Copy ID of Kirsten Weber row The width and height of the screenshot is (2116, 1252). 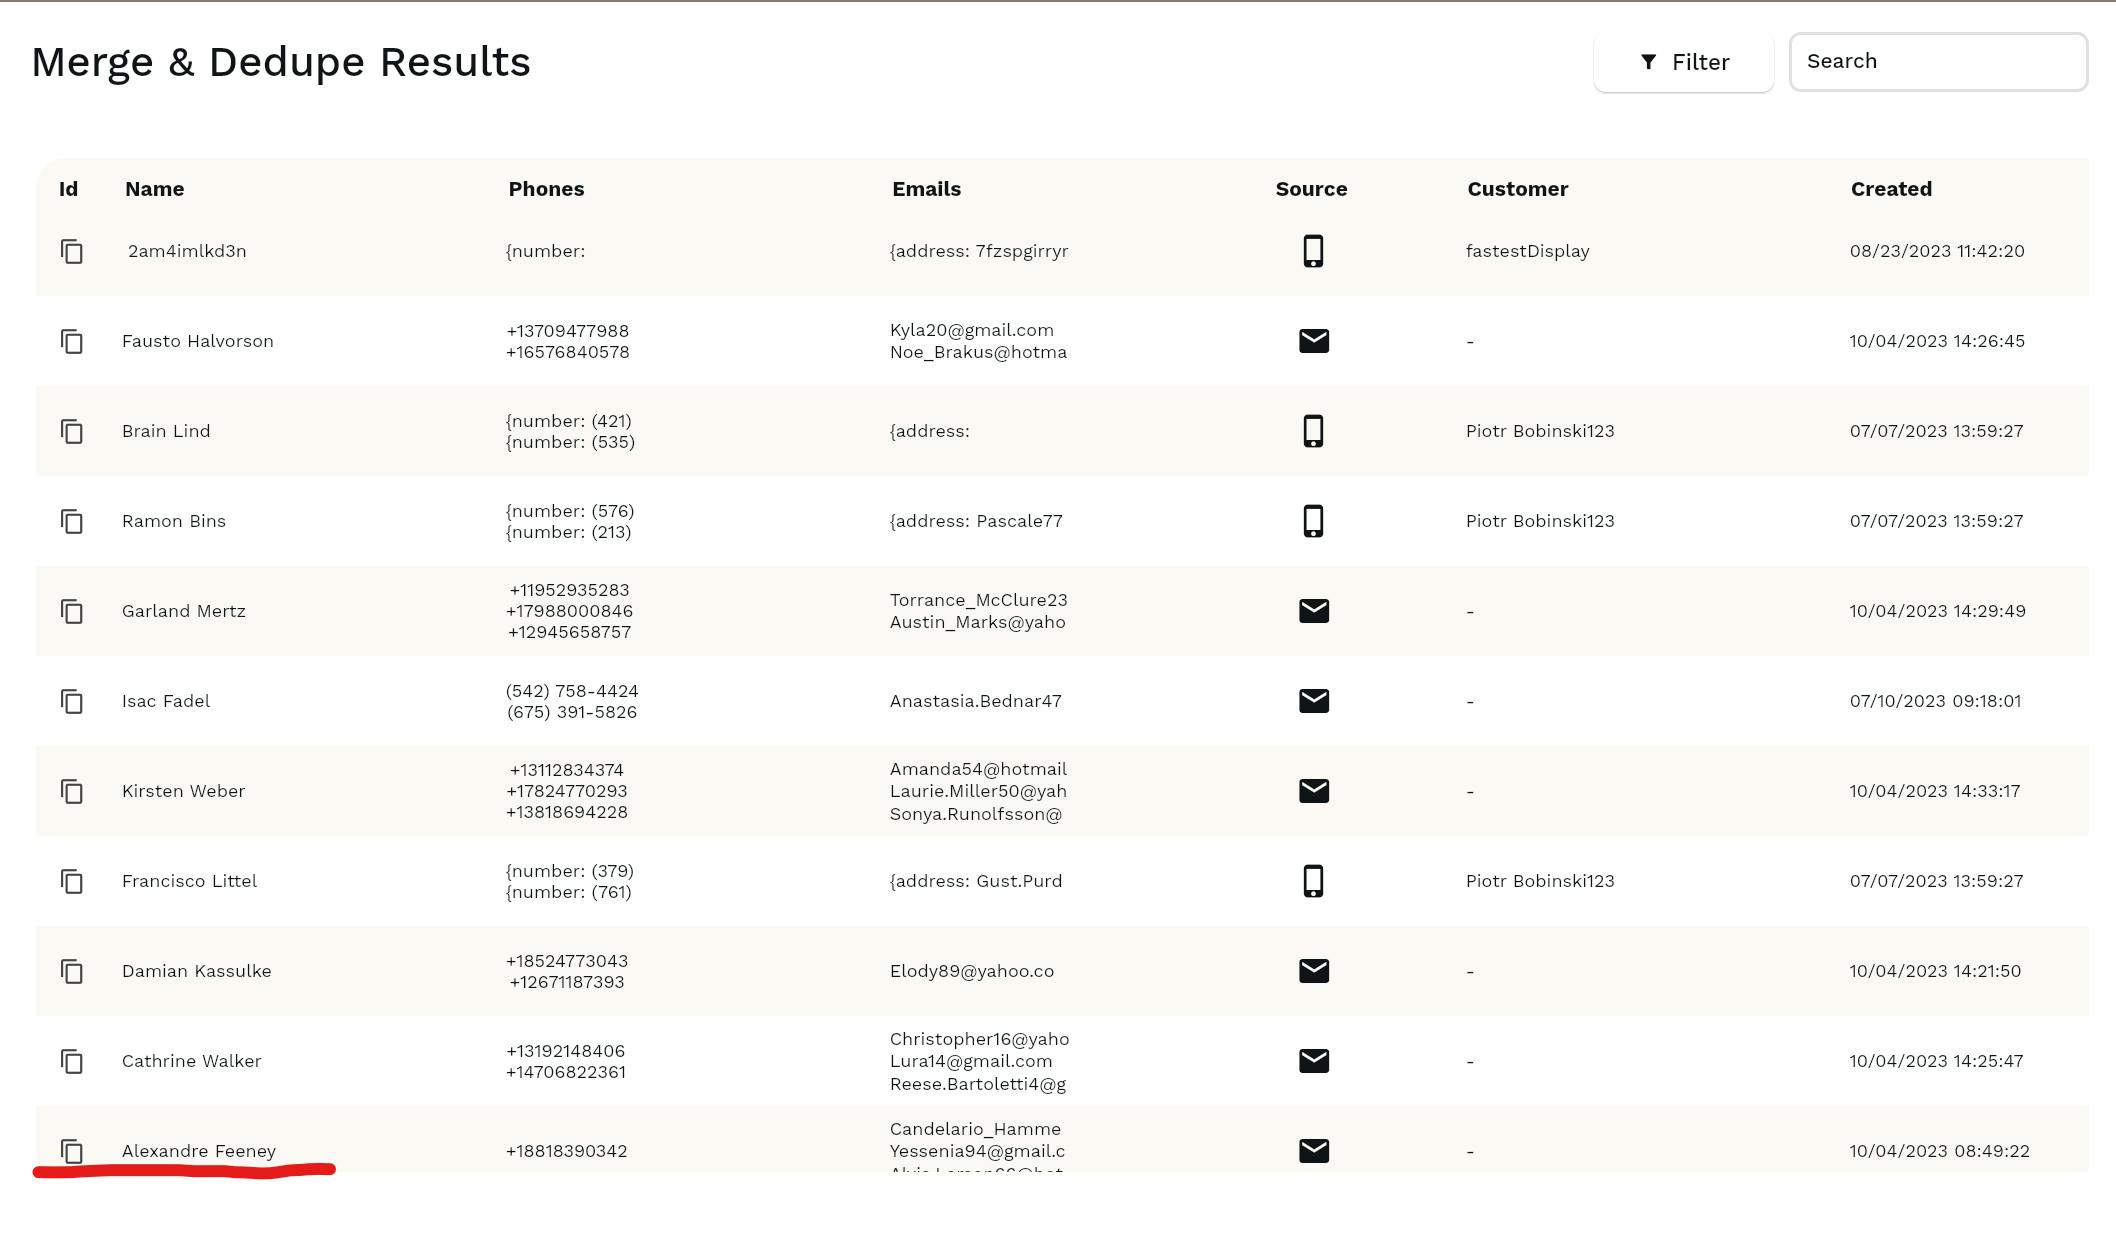tap(72, 791)
